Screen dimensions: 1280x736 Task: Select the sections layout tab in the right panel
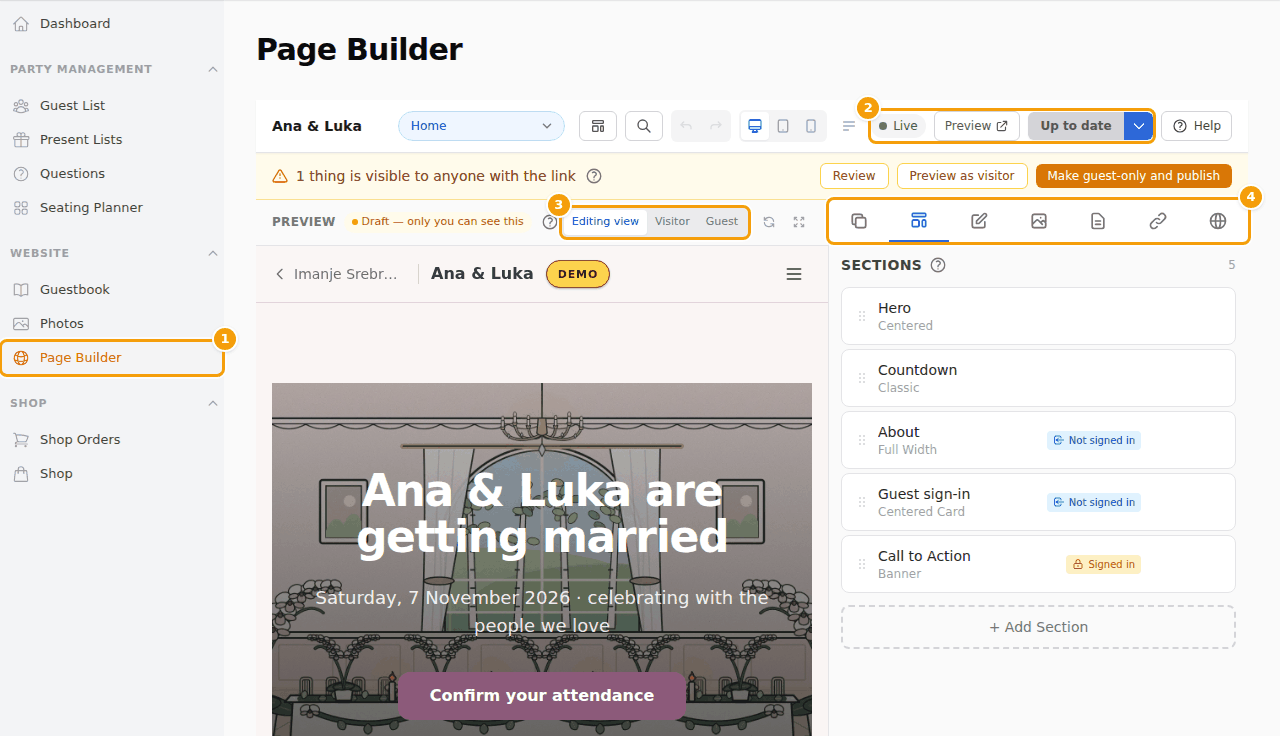(919, 221)
